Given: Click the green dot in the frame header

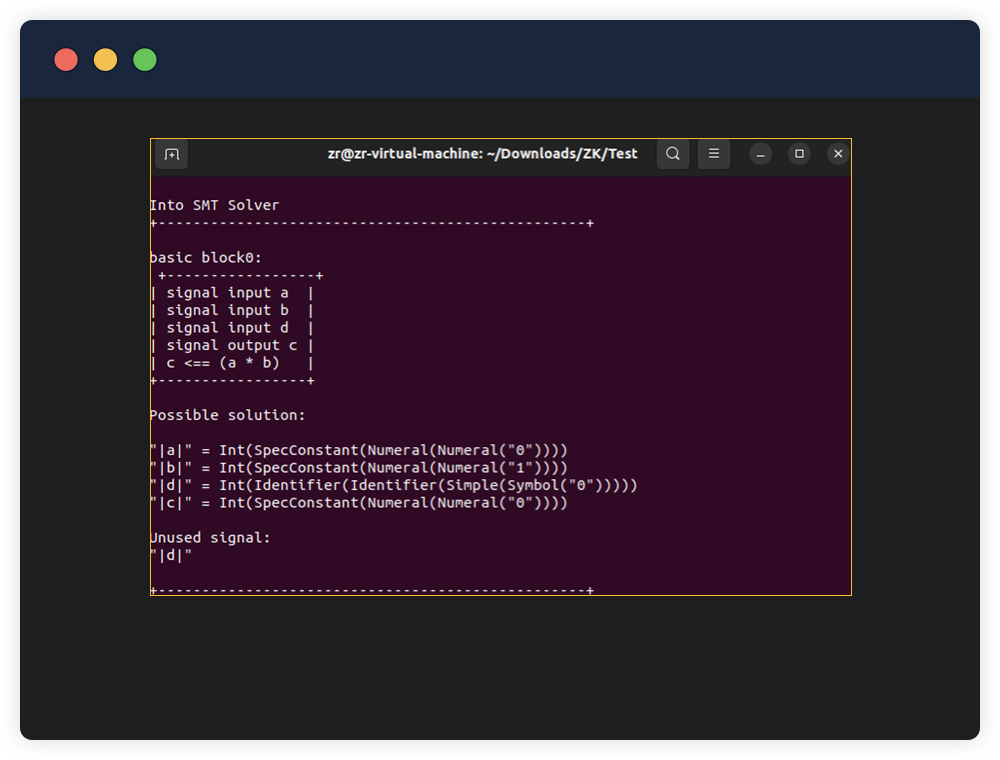Looking at the screenshot, I should (145, 60).
